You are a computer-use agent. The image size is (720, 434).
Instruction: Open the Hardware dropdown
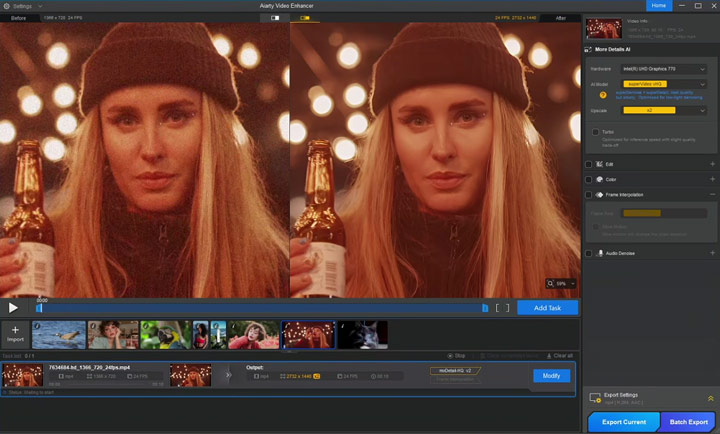coord(664,69)
